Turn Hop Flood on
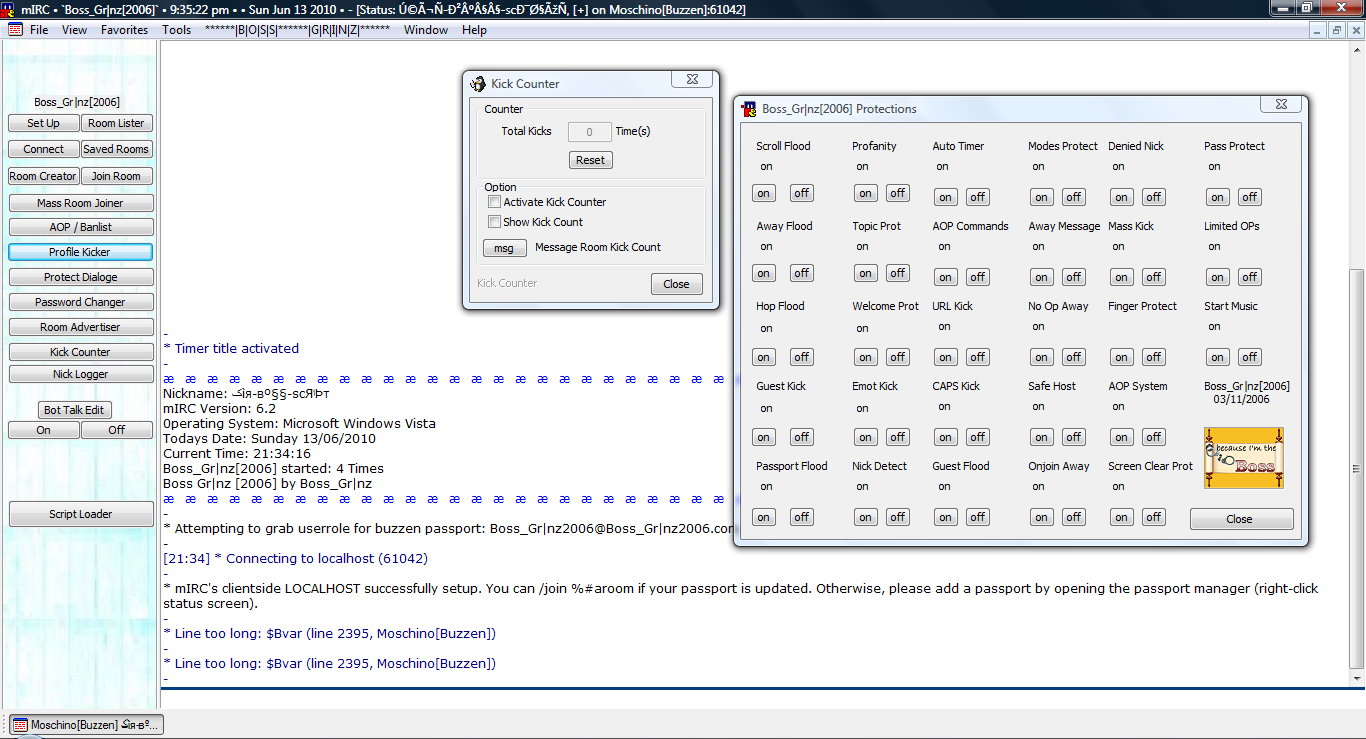The height and width of the screenshot is (739, 1366). pyautogui.click(x=764, y=357)
